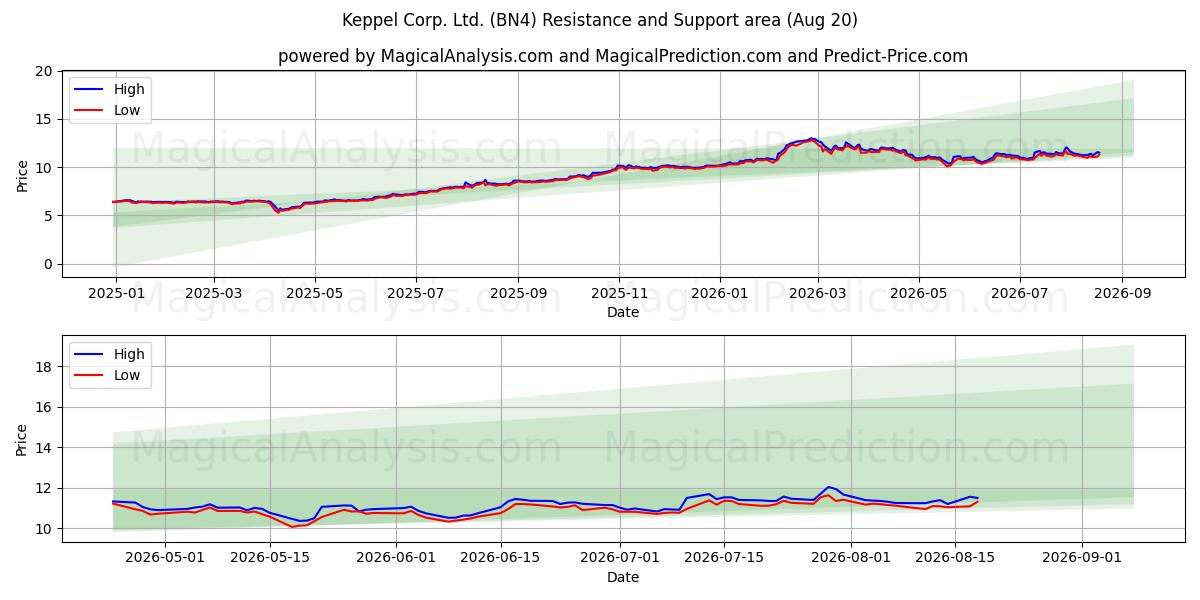This screenshot has height=600, width=1200.
Task: Click bottom chart x-axis label '2026-05-01'
Action: pos(165,558)
